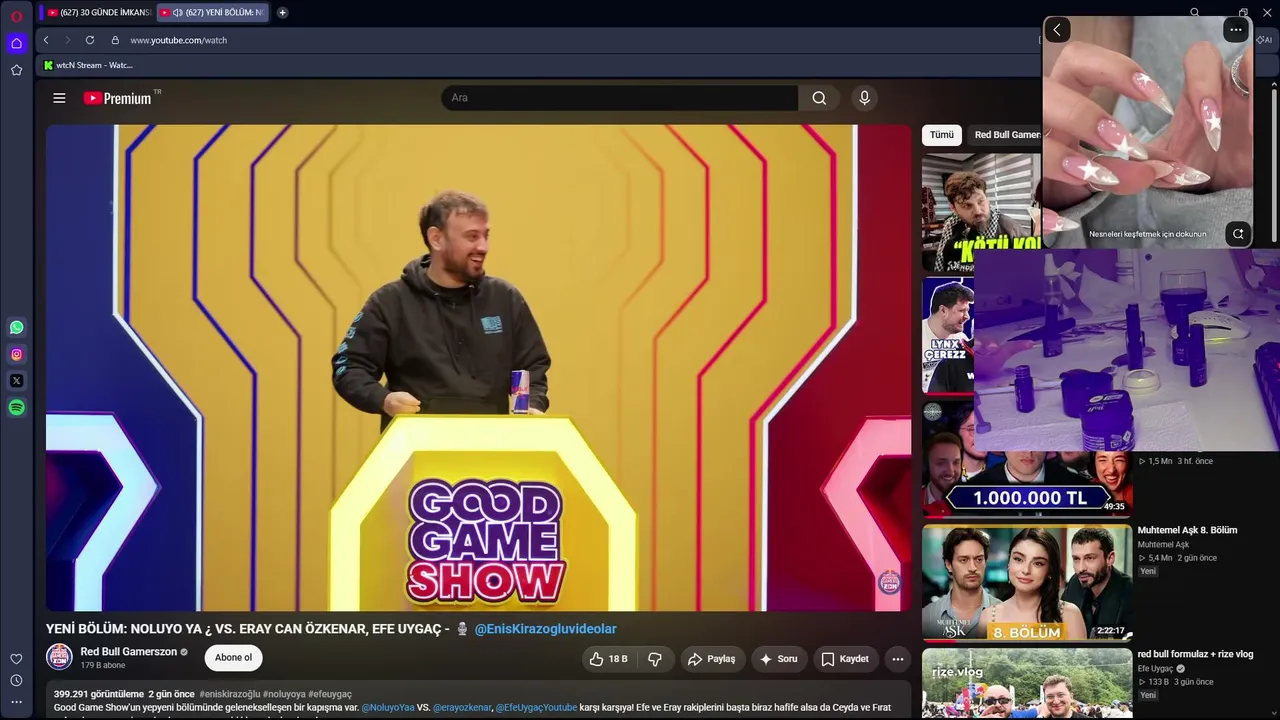Restore the browser window size
1280x720 pixels.
tap(1243, 13)
